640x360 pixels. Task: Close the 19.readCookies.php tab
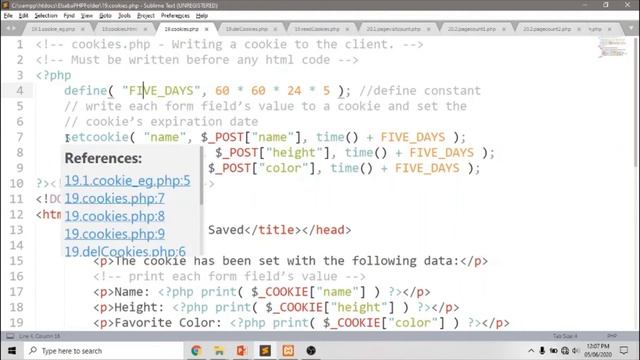point(347,29)
